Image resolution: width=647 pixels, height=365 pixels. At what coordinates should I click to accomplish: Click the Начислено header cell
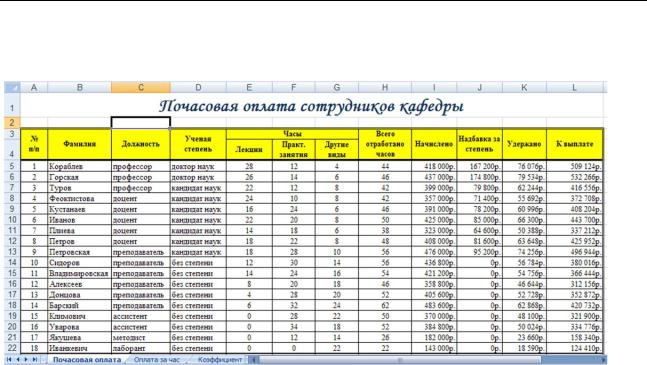pos(434,144)
